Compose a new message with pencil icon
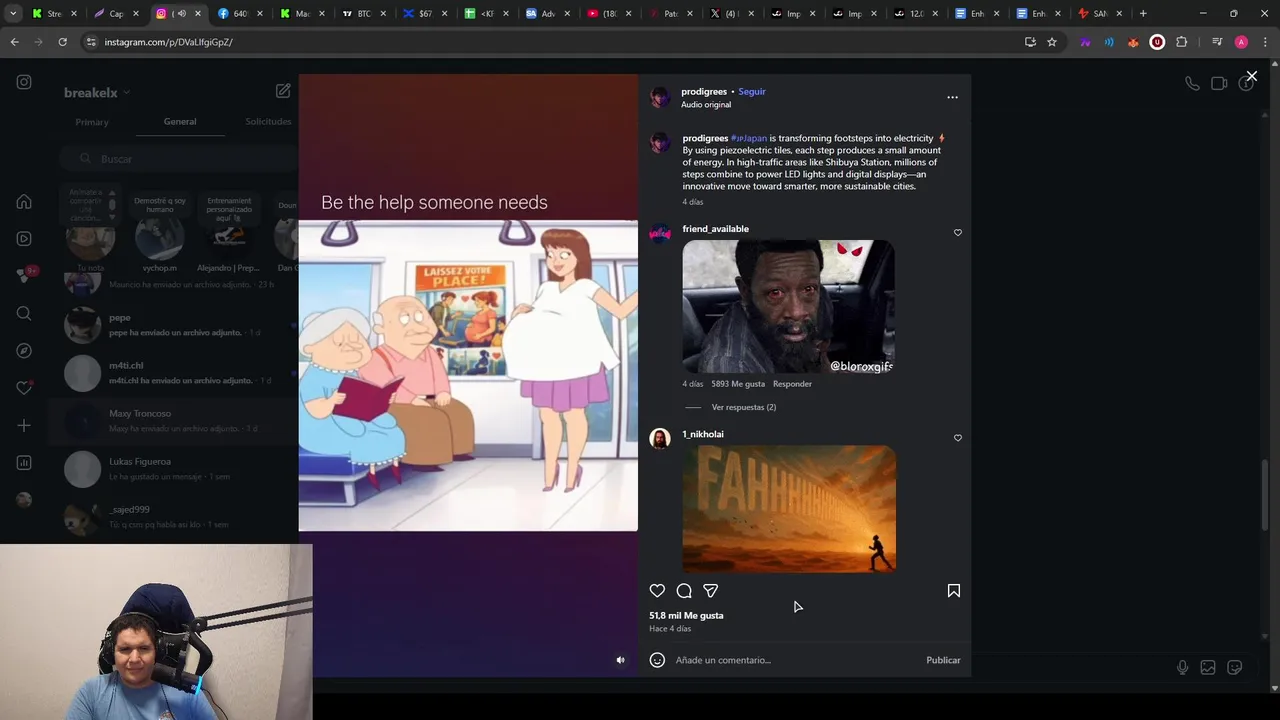 283,91
